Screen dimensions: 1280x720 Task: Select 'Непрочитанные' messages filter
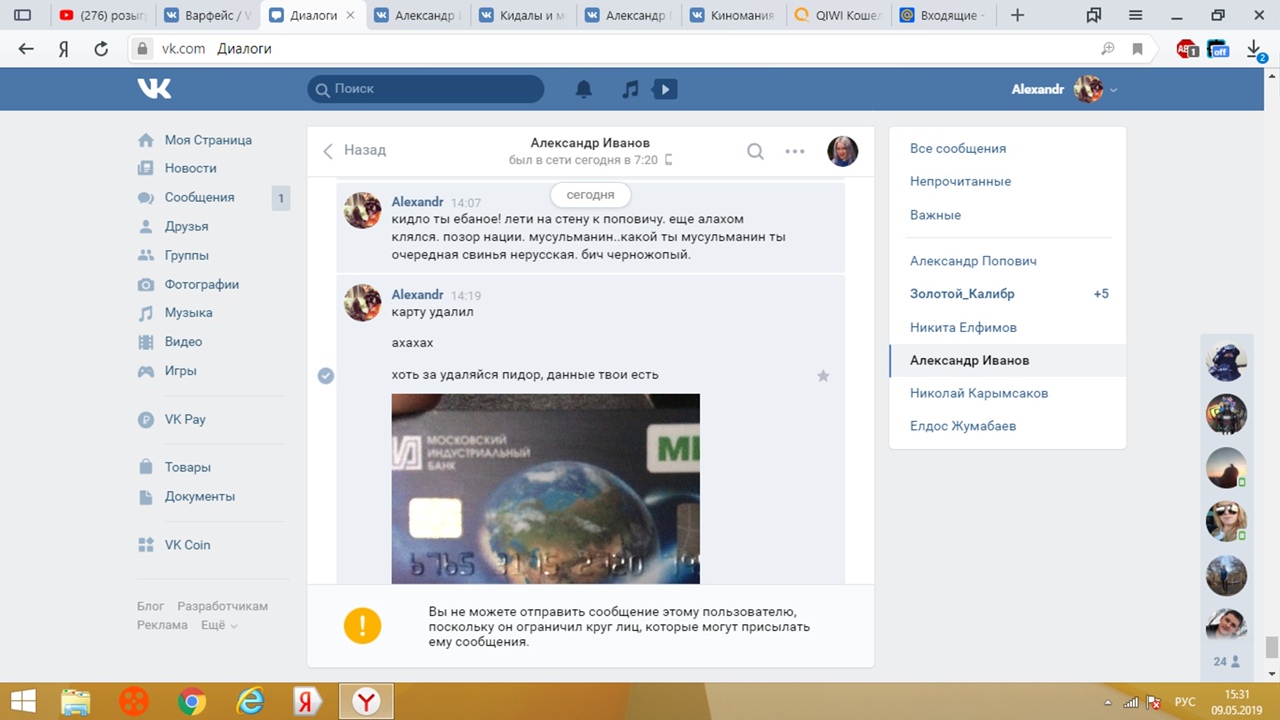point(960,181)
